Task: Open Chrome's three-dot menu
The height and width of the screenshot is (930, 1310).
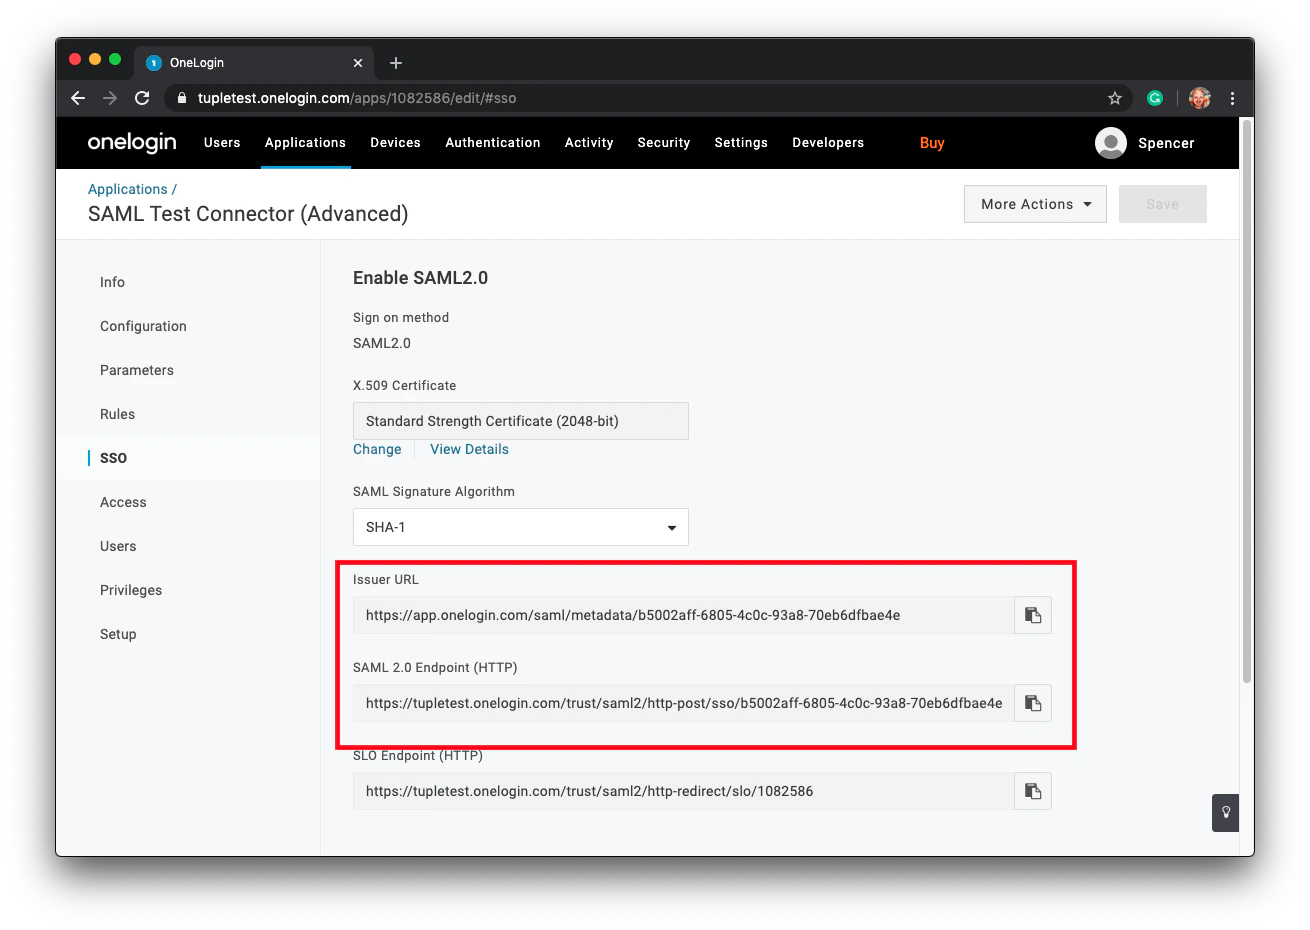Action: 1233,98
